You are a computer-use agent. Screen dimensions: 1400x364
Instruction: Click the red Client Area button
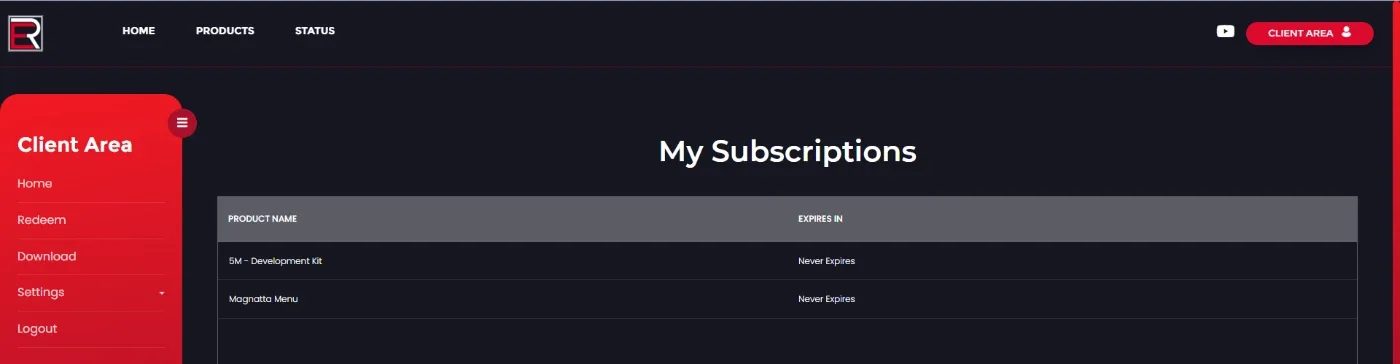pos(1310,33)
